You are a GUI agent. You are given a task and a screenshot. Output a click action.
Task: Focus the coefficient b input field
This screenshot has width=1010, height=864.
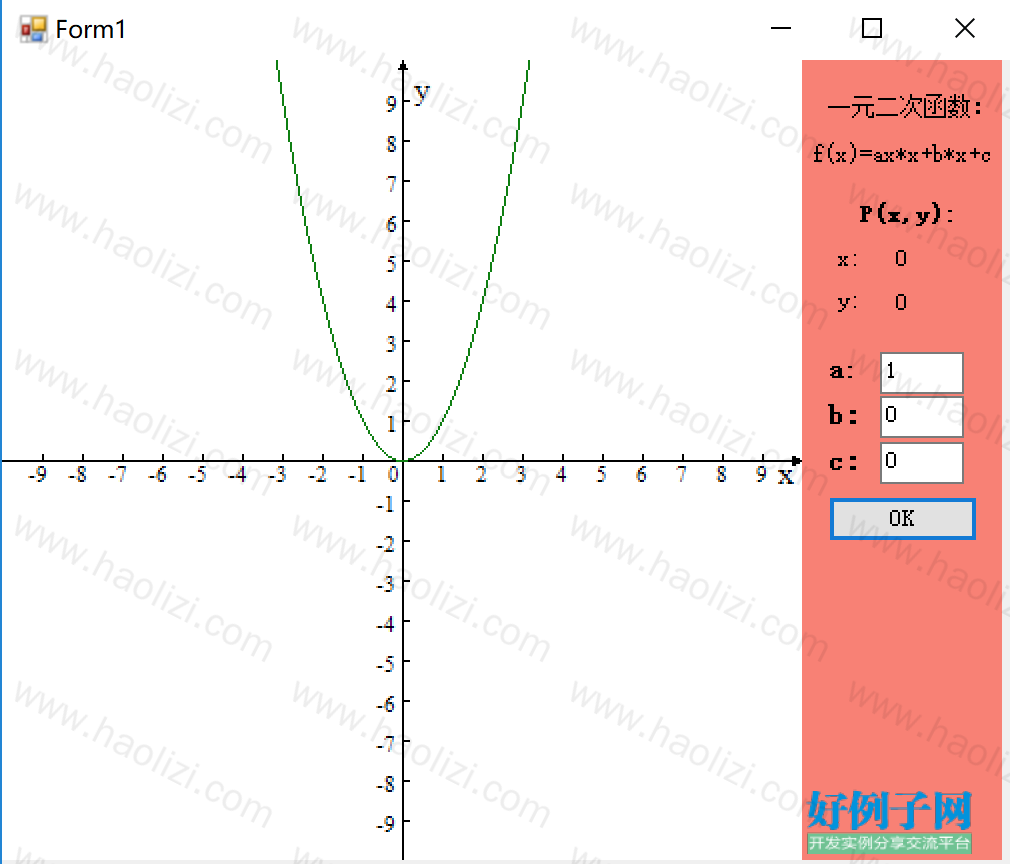(922, 416)
